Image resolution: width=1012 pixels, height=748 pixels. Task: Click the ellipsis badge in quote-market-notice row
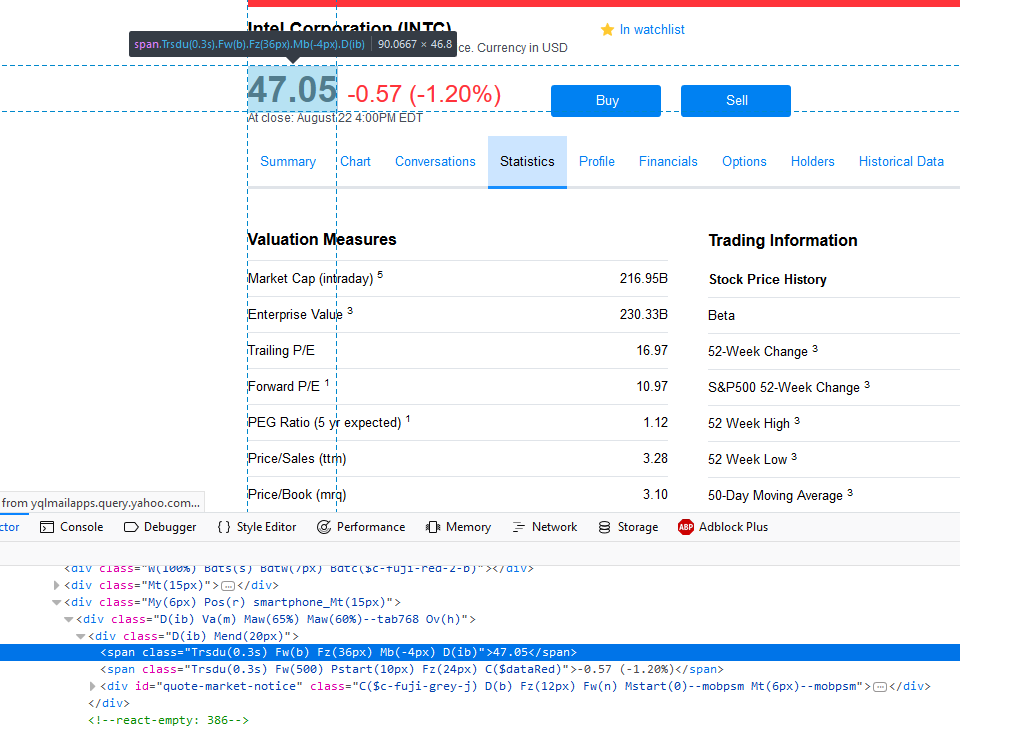pyautogui.click(x=880, y=686)
